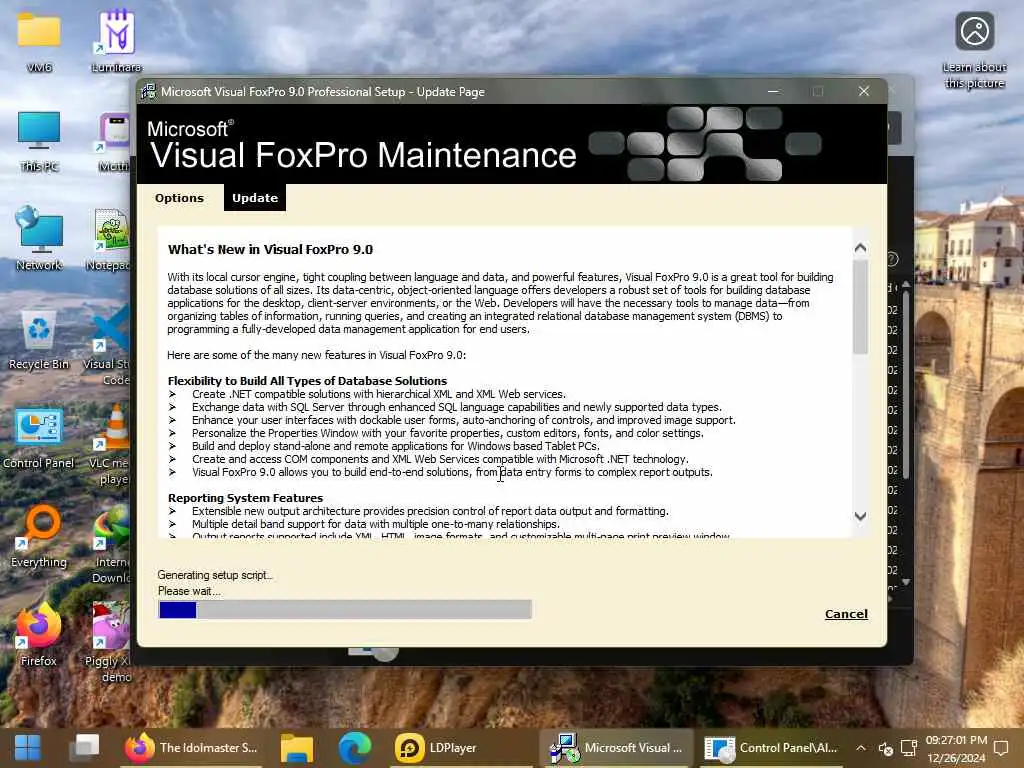
Task: Click the 'What's New in Visual FoxPro 9.0' heading
Action: tap(270, 249)
